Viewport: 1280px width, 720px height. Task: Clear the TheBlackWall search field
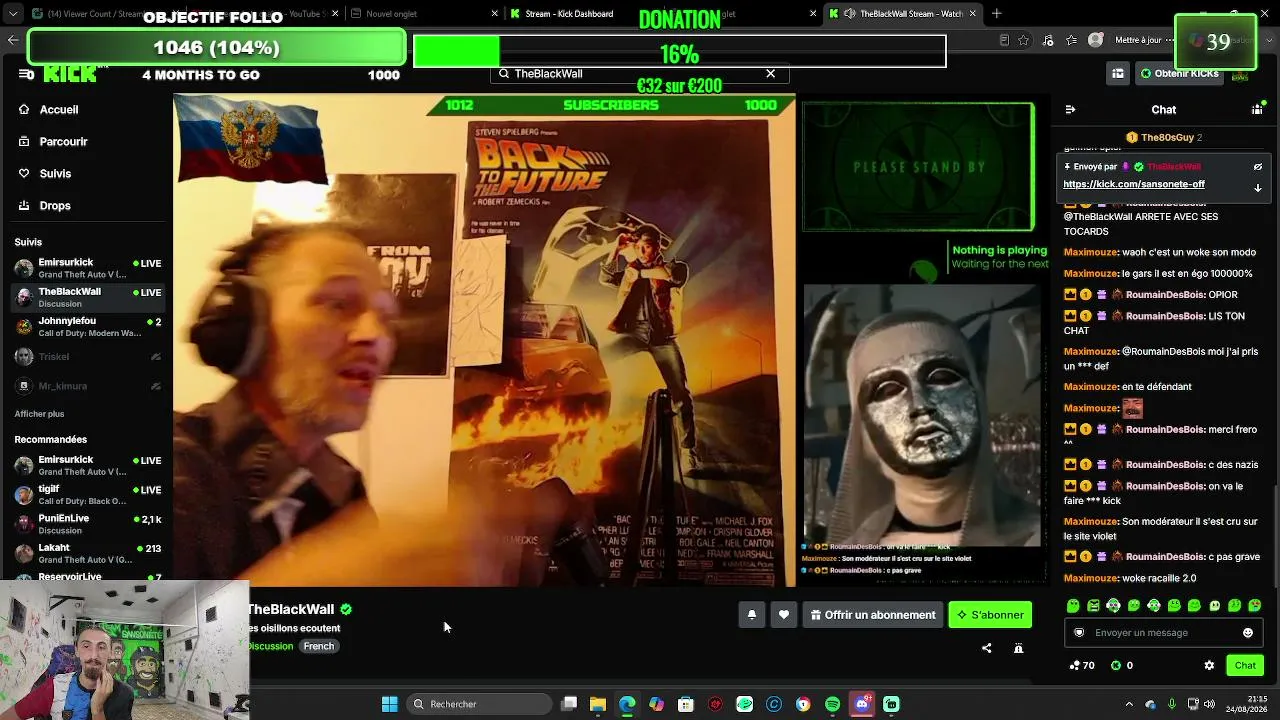point(770,74)
